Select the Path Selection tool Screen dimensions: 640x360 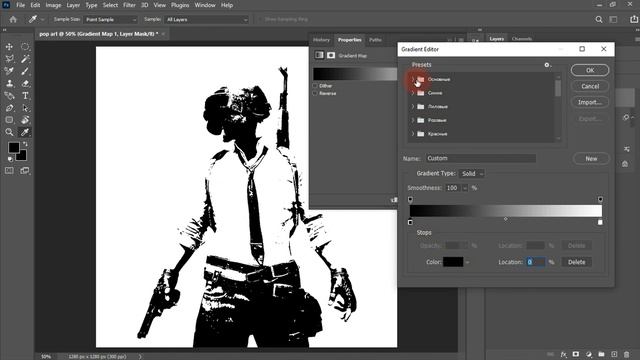(x=25, y=108)
